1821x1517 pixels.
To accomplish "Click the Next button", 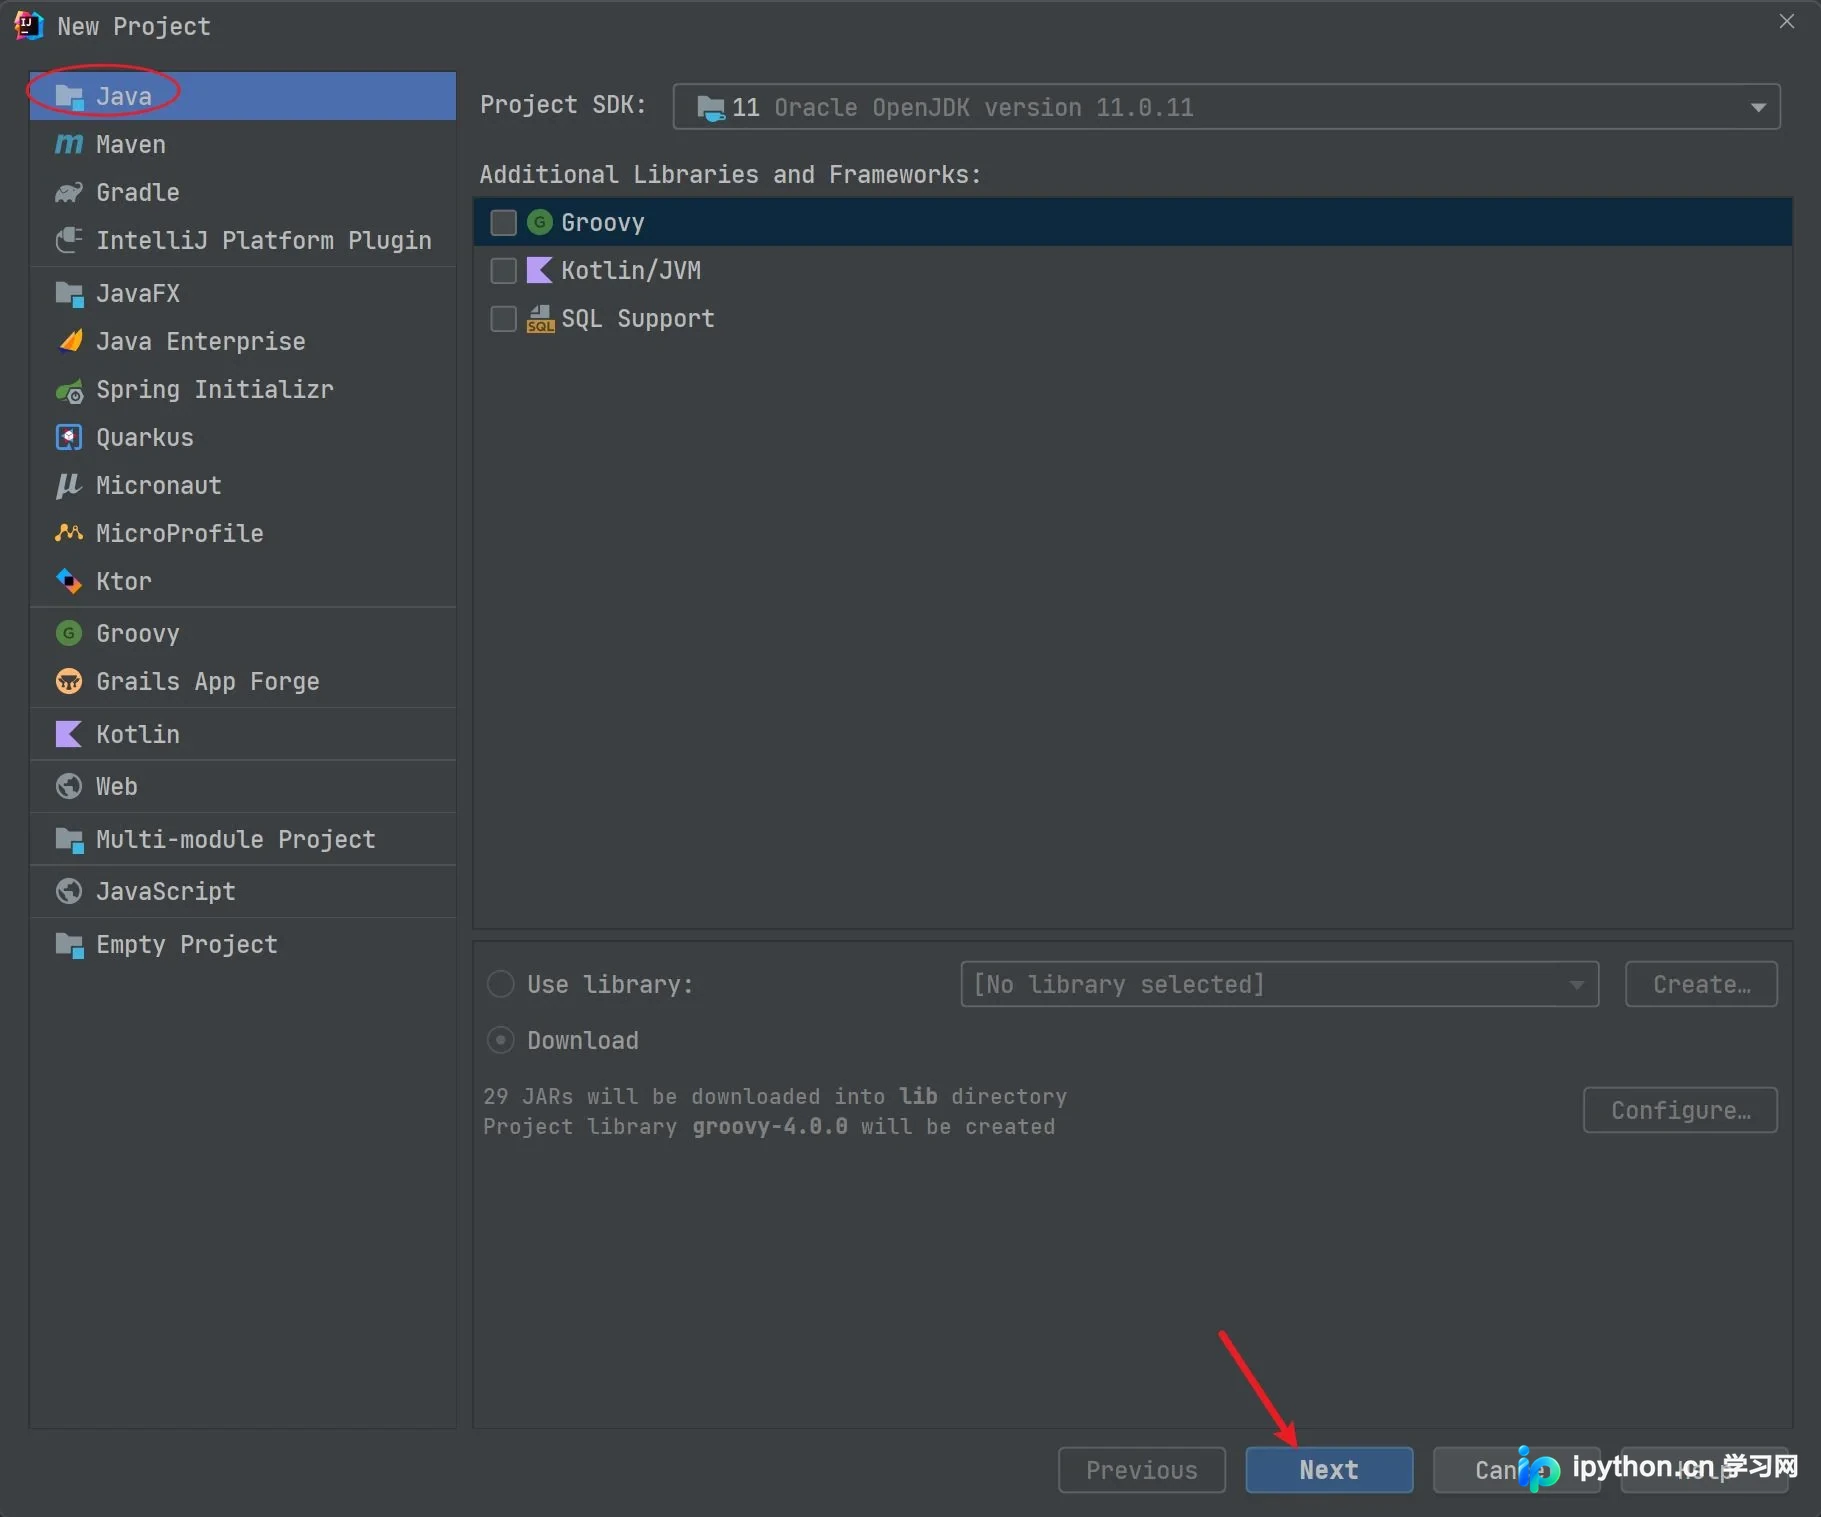I will pyautogui.click(x=1329, y=1470).
